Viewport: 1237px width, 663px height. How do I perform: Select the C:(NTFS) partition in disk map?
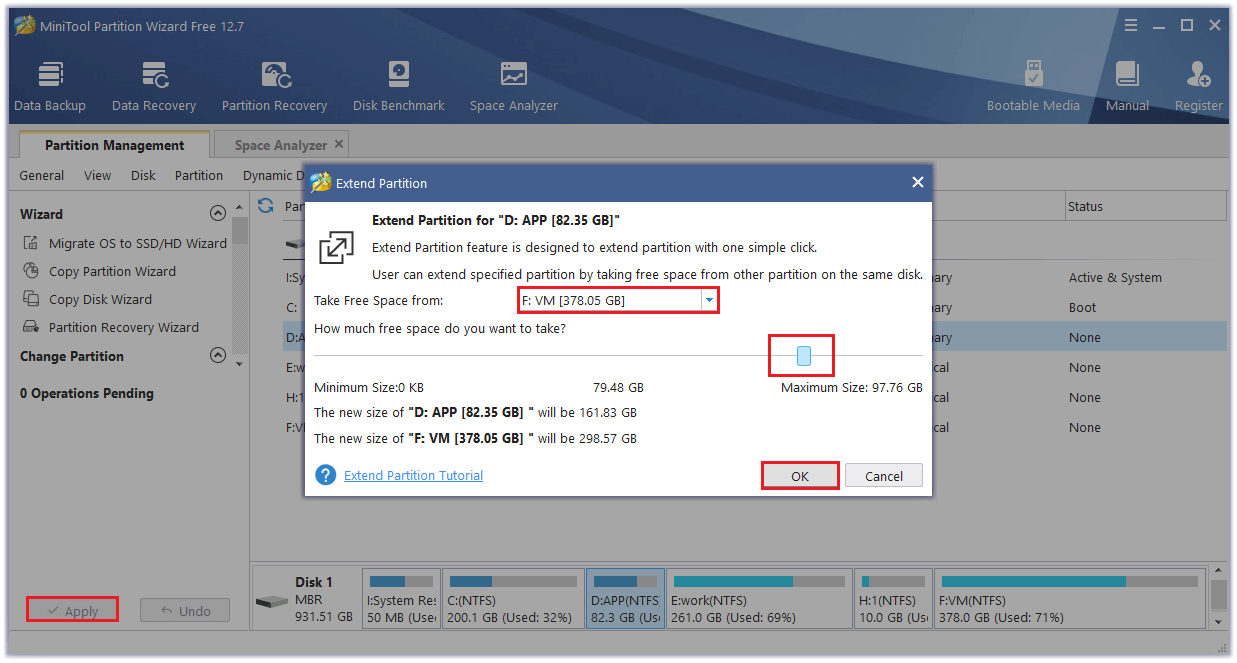513,598
